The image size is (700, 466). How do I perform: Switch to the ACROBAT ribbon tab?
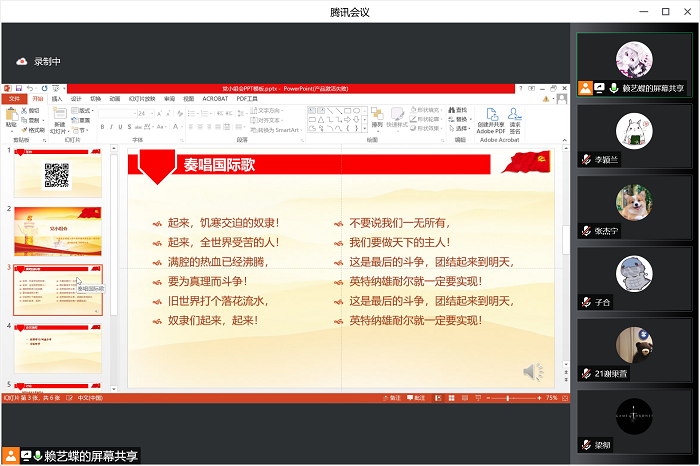click(215, 99)
